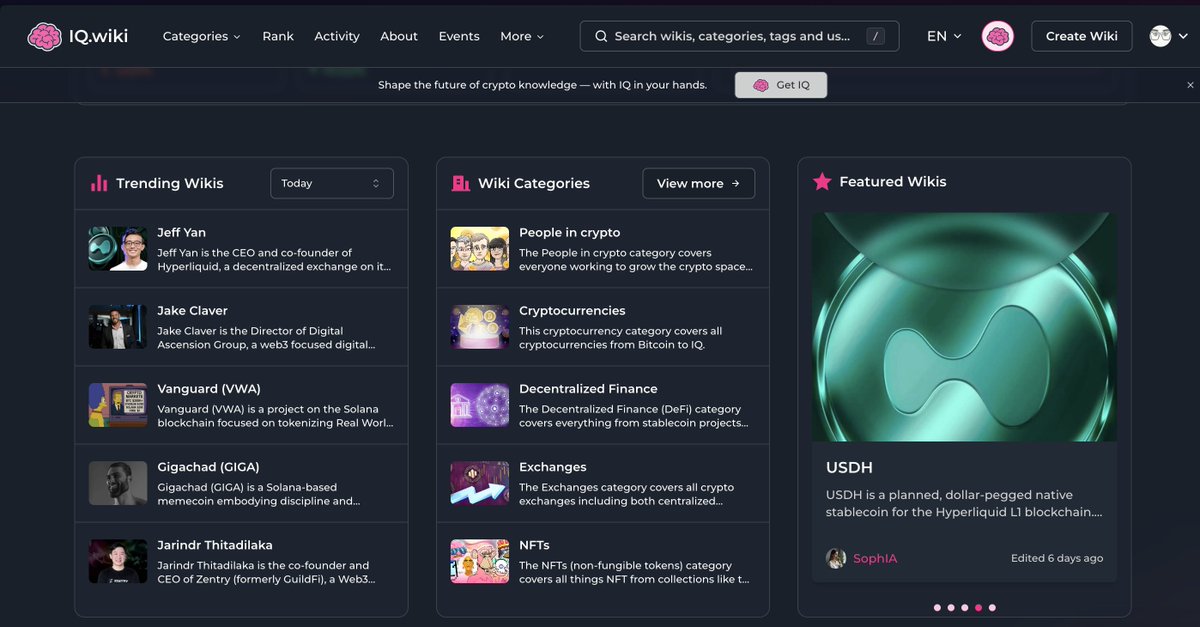1200x627 pixels.
Task: Dismiss the Get IQ banner
Action: tap(1190, 85)
